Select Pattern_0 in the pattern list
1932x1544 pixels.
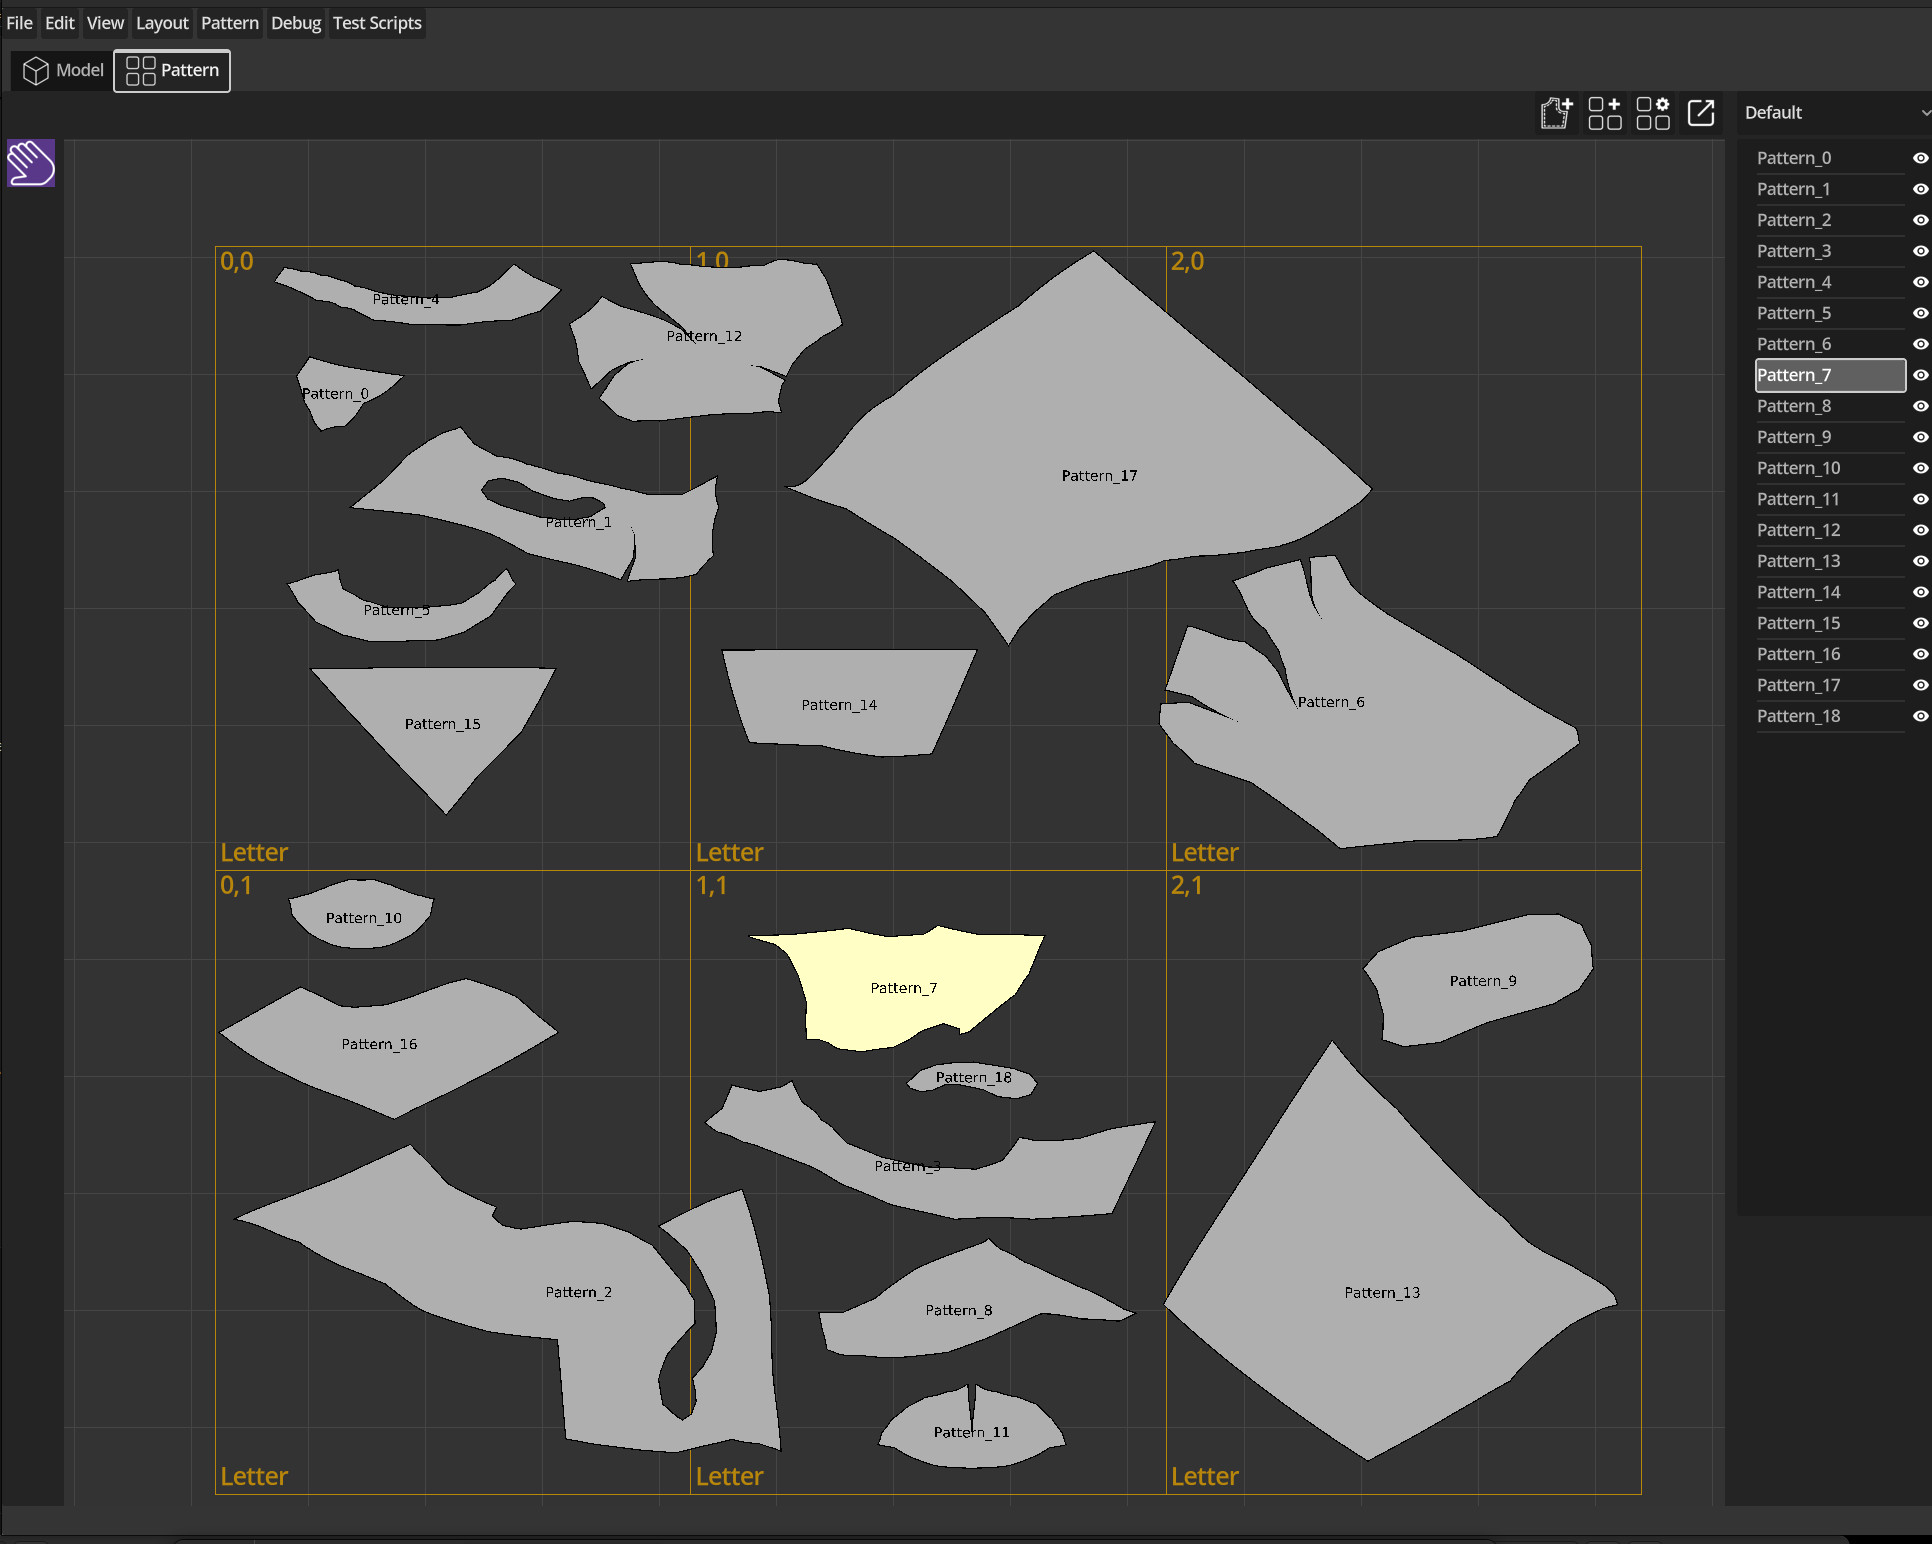click(x=1830, y=158)
